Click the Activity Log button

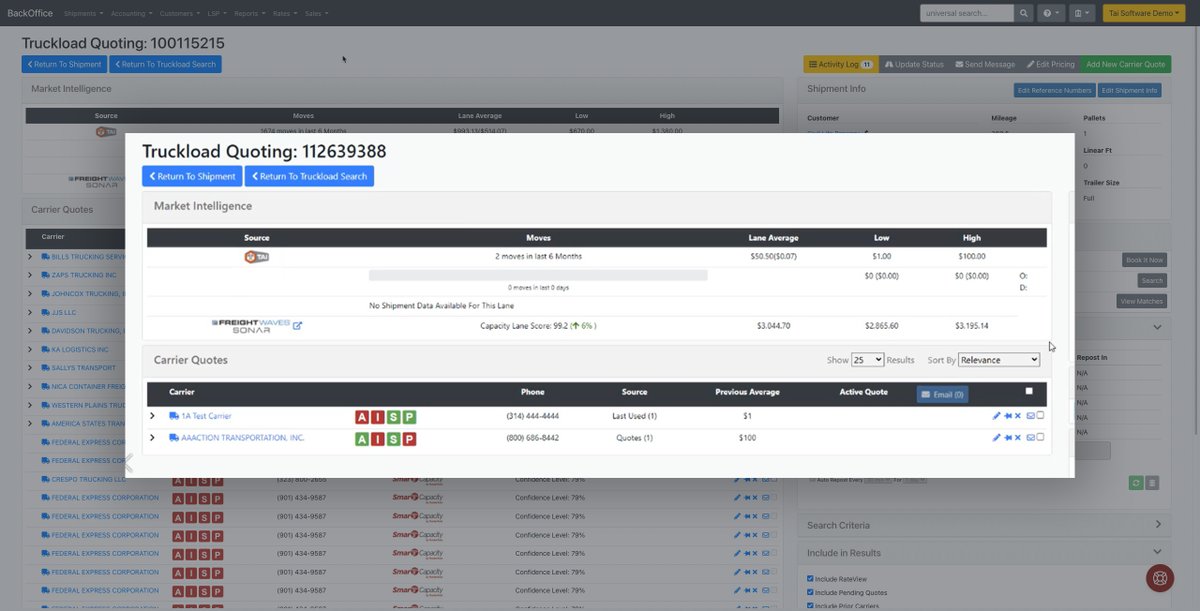point(840,64)
